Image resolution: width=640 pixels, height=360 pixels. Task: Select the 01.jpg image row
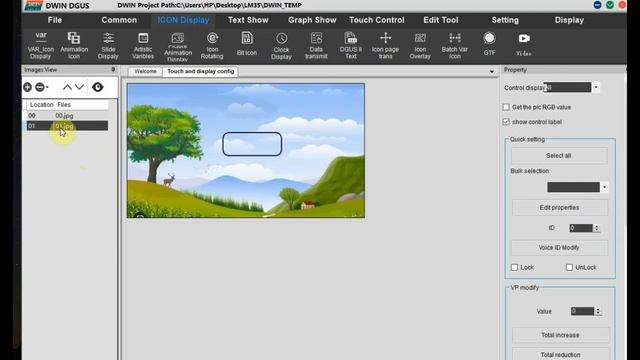[x=67, y=126]
